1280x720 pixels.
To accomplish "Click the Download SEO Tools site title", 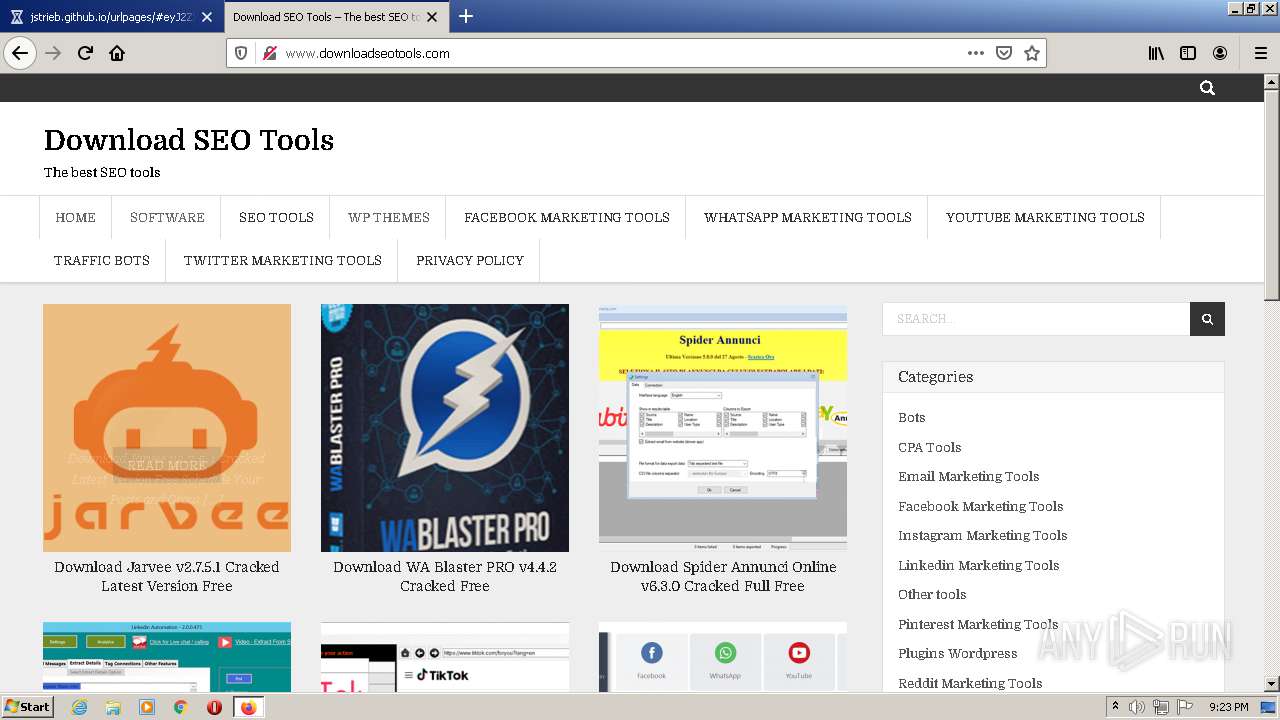I will point(189,140).
